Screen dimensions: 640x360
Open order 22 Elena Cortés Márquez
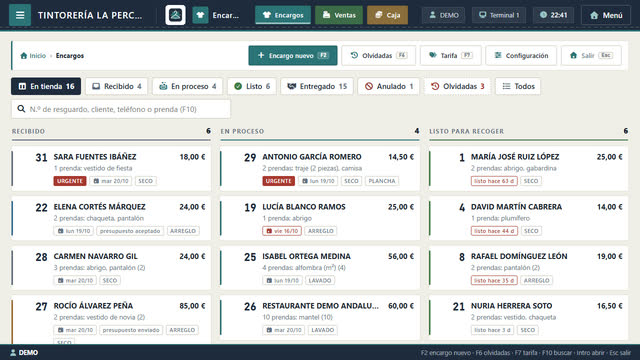111,218
